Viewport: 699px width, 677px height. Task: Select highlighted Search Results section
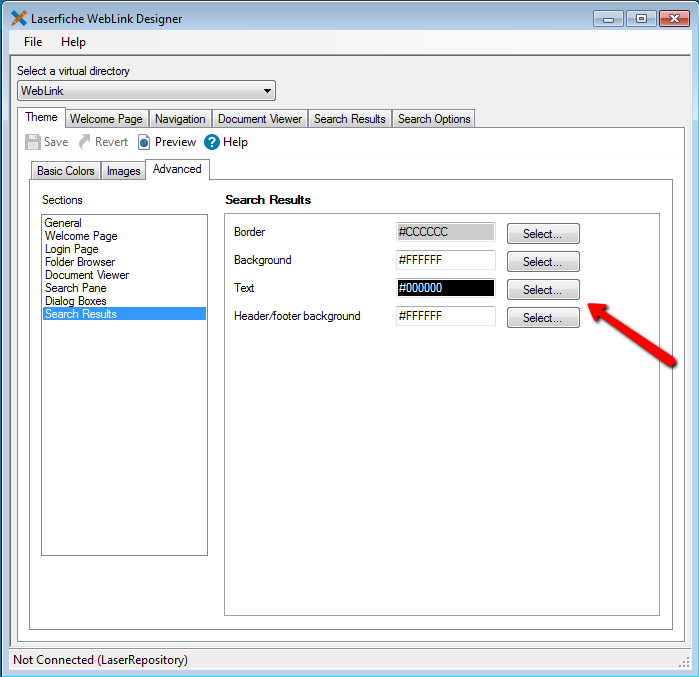(124, 314)
